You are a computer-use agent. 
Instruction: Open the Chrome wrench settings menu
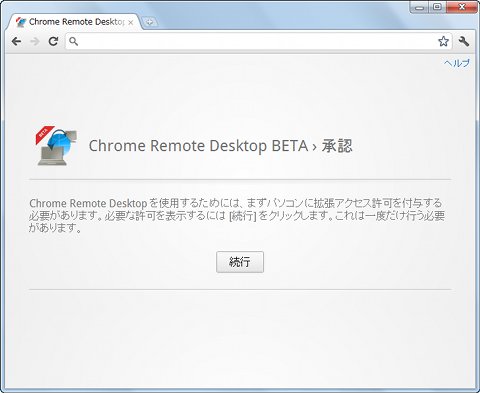coord(464,41)
